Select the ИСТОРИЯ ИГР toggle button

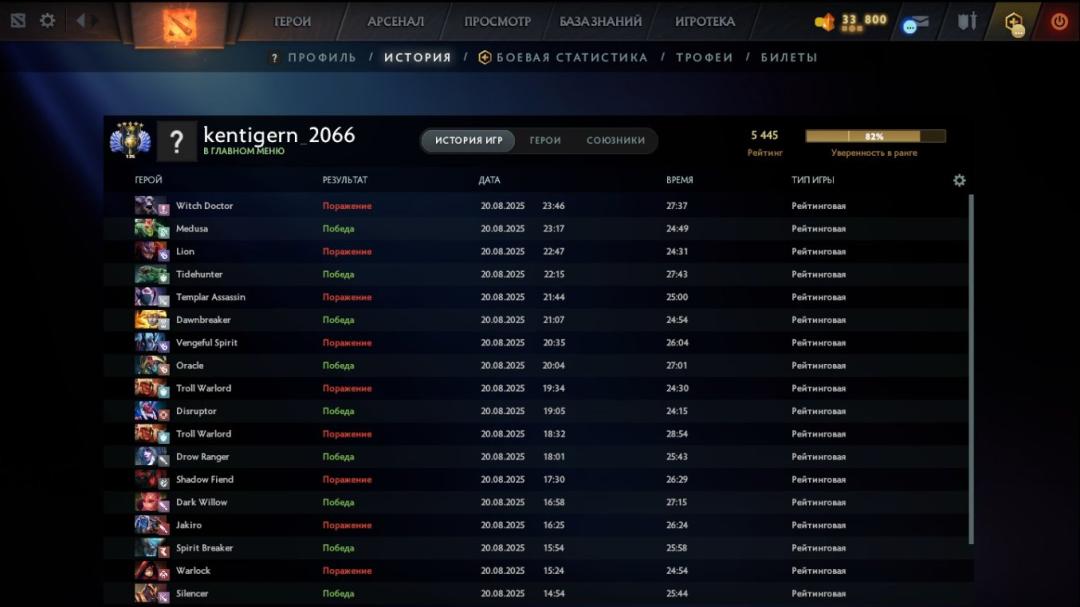pos(468,141)
